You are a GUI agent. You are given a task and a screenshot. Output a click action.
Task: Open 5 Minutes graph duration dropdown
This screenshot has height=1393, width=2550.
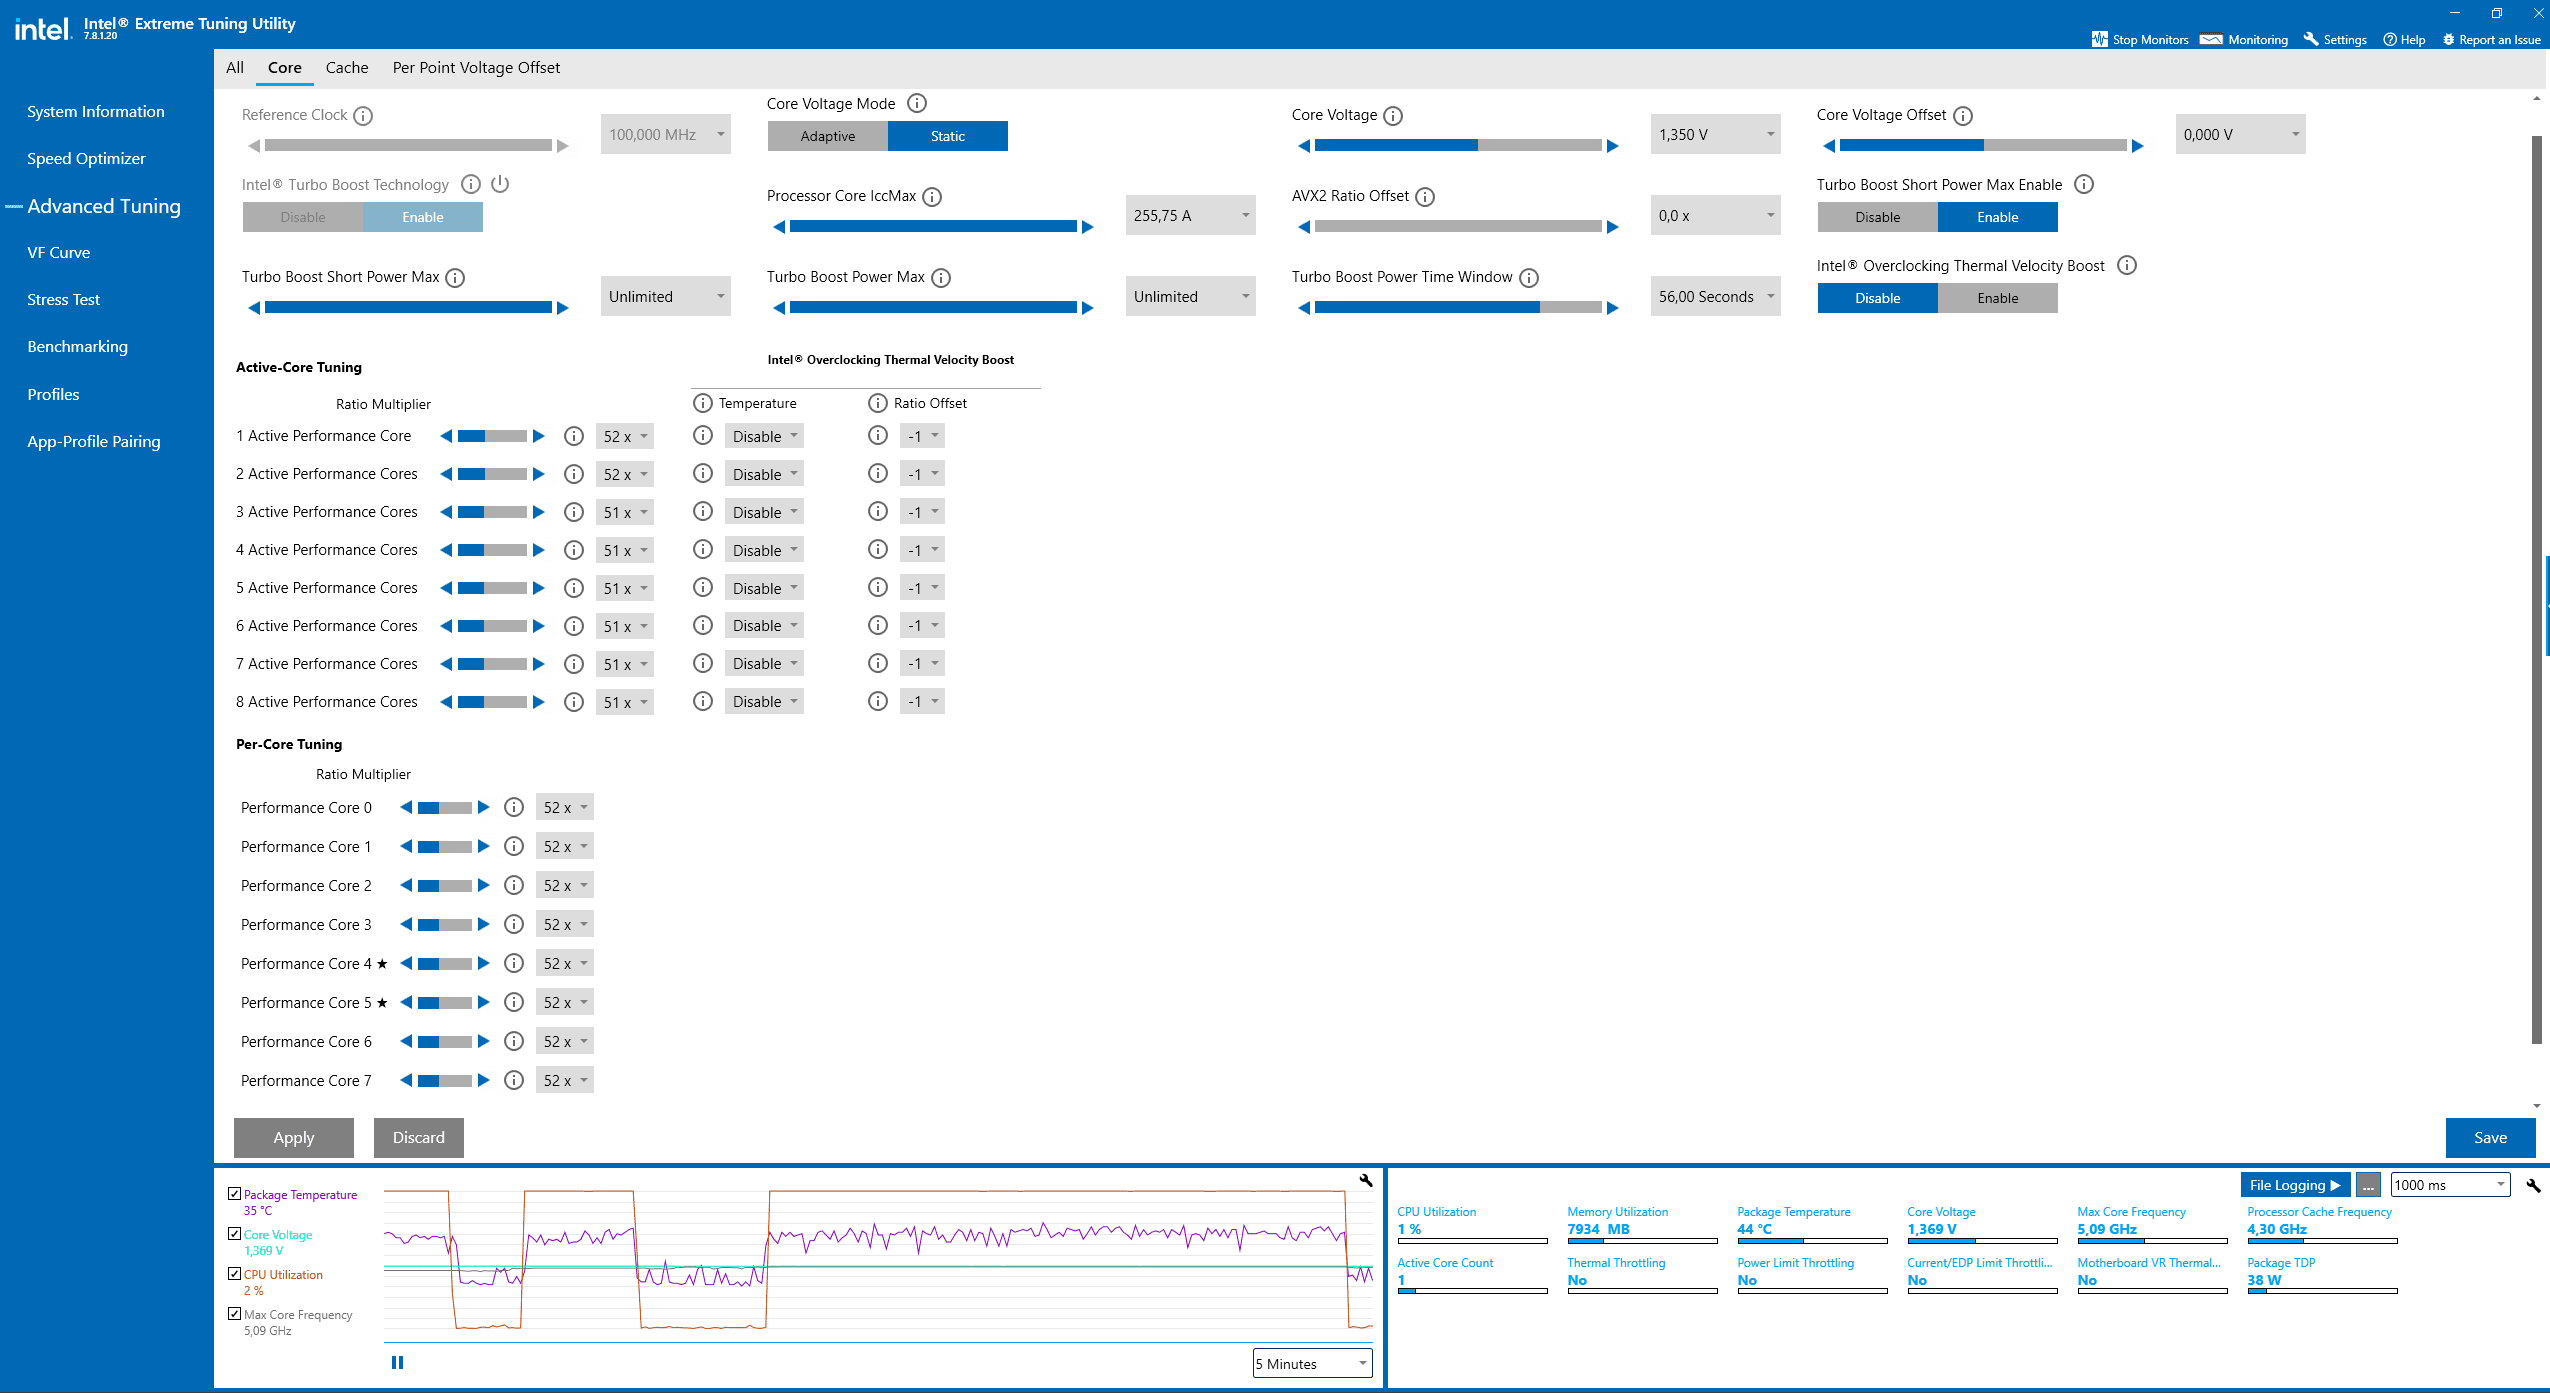(x=1313, y=1363)
